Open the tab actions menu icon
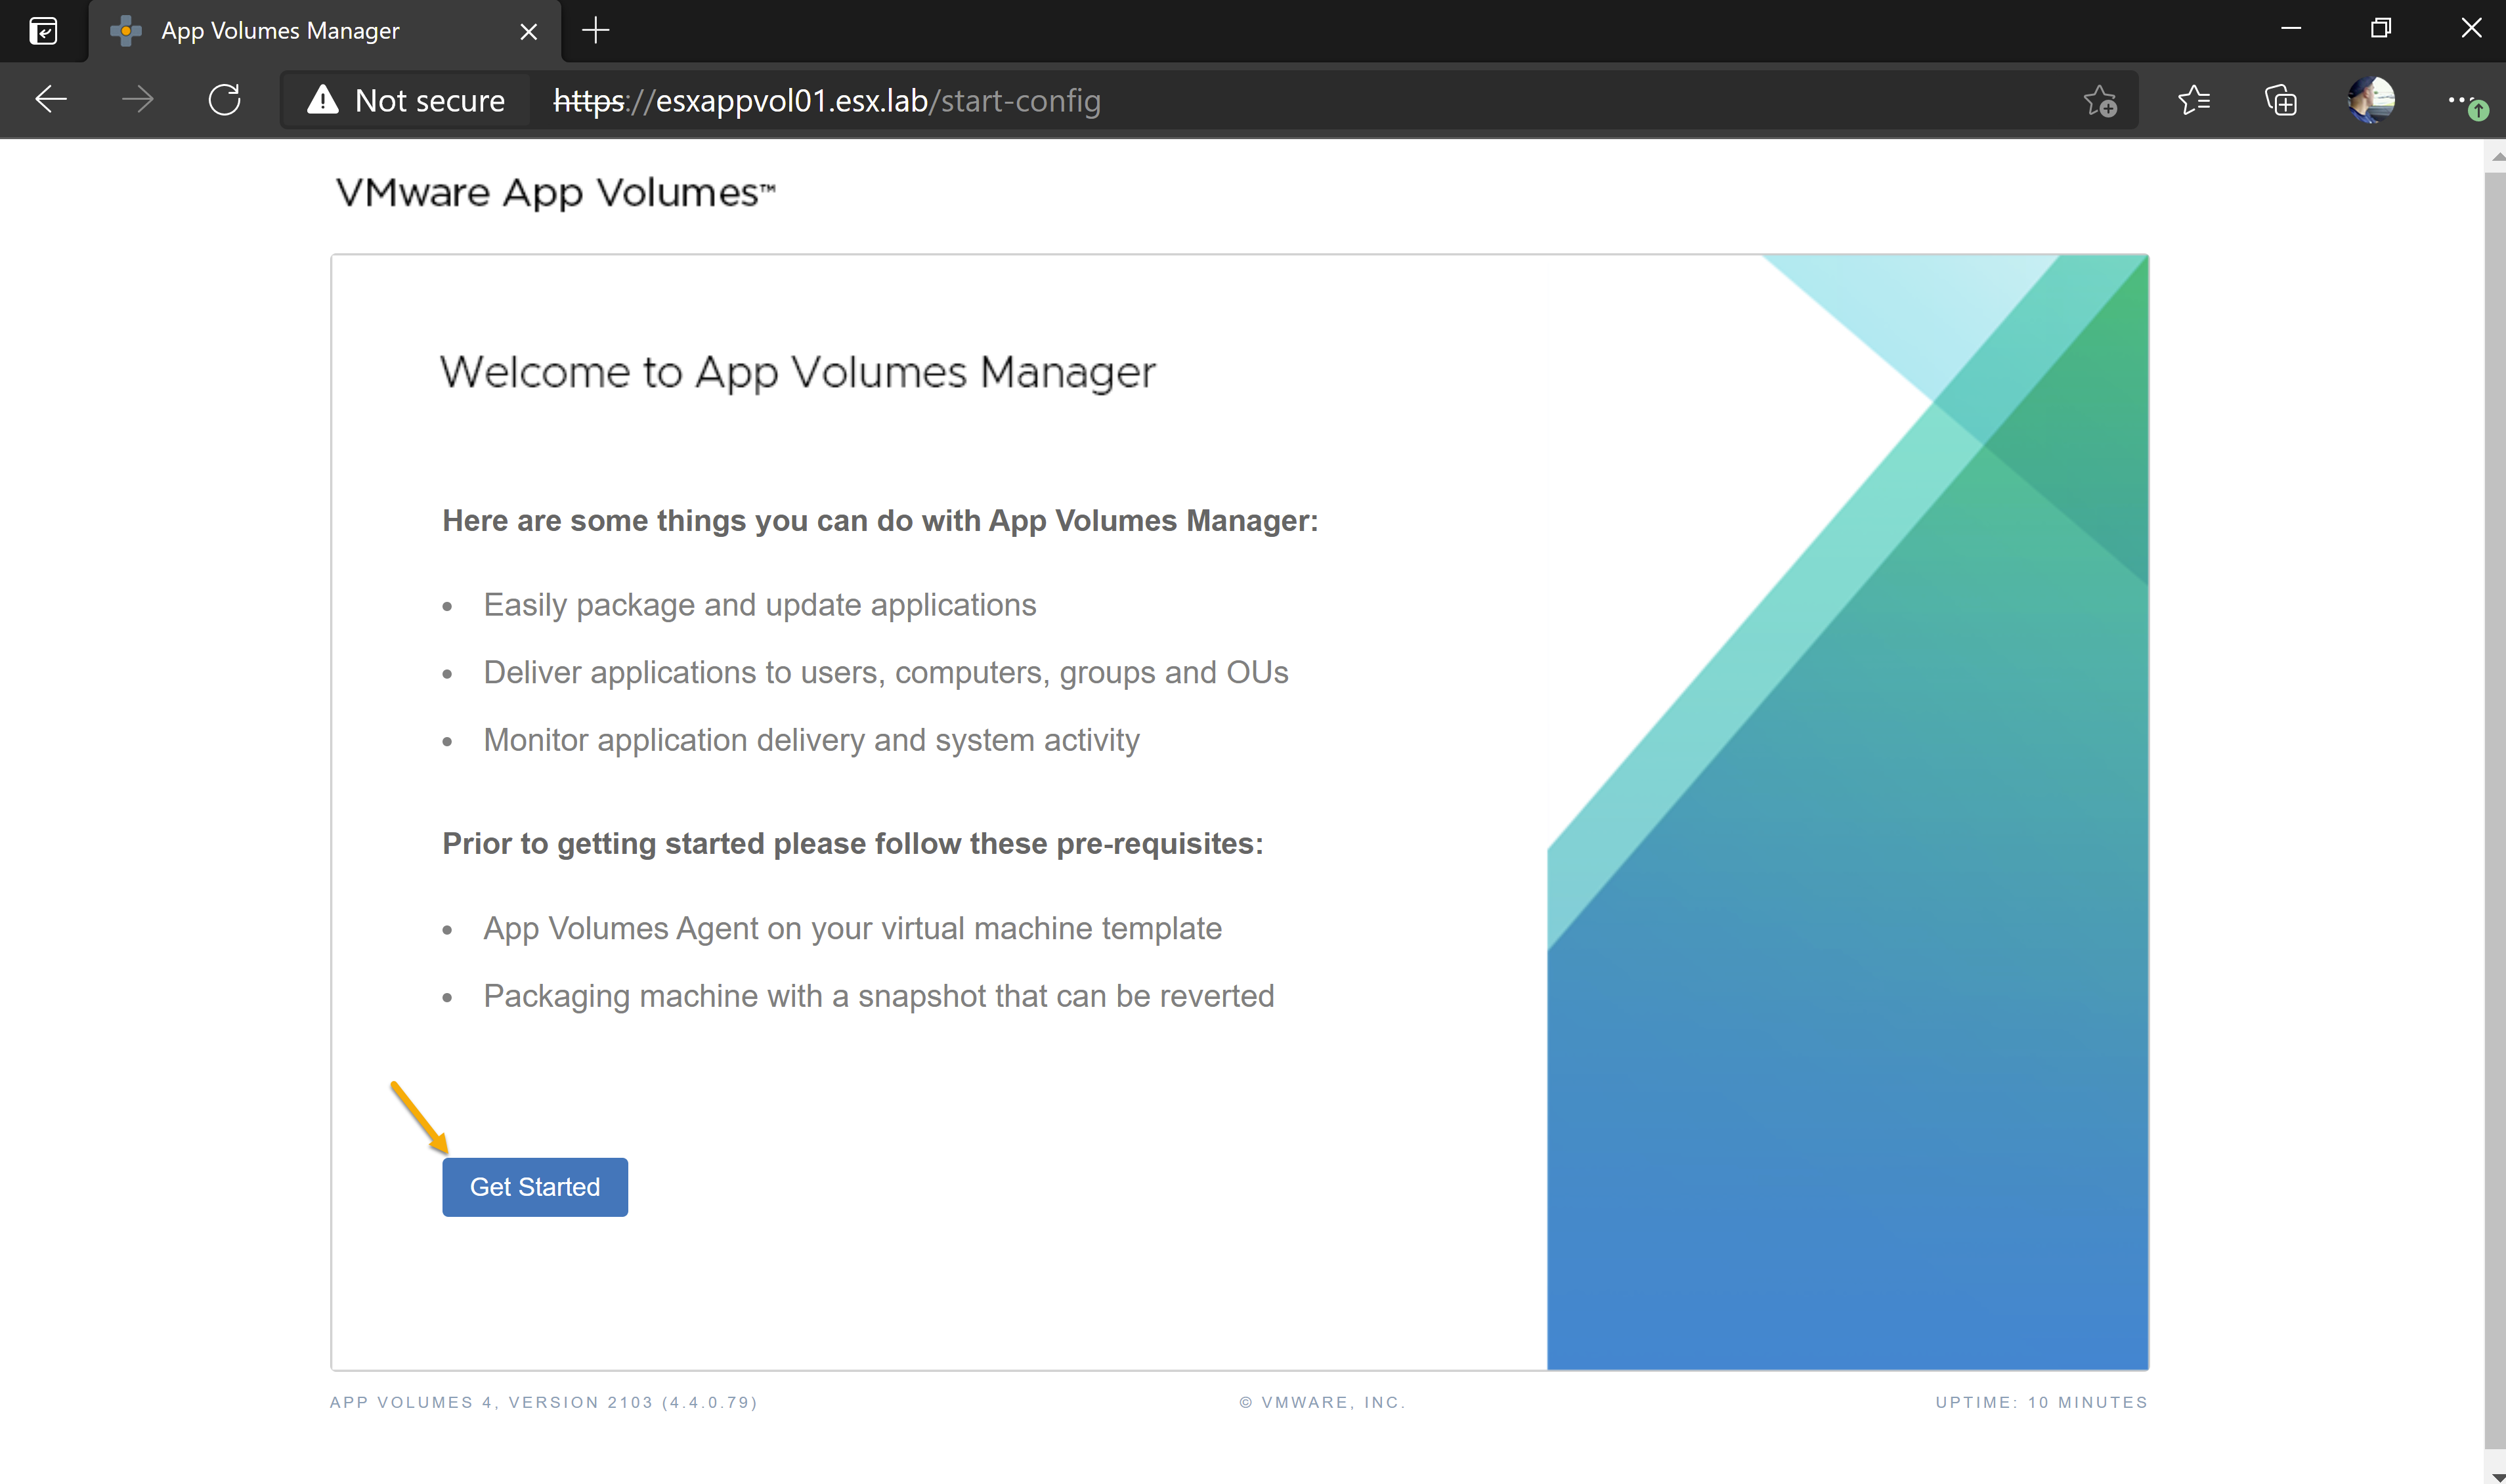The height and width of the screenshot is (1484, 2506). click(43, 31)
